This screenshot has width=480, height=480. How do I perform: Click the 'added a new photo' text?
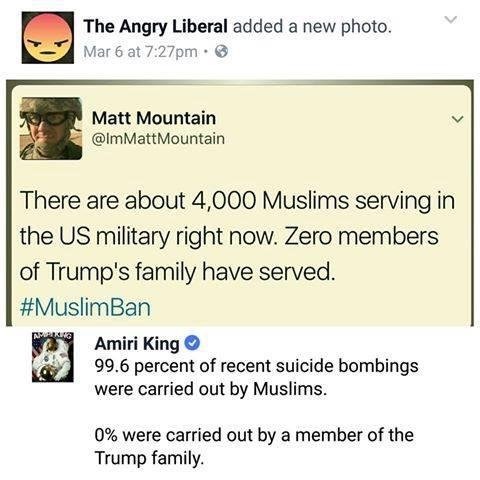tap(312, 26)
